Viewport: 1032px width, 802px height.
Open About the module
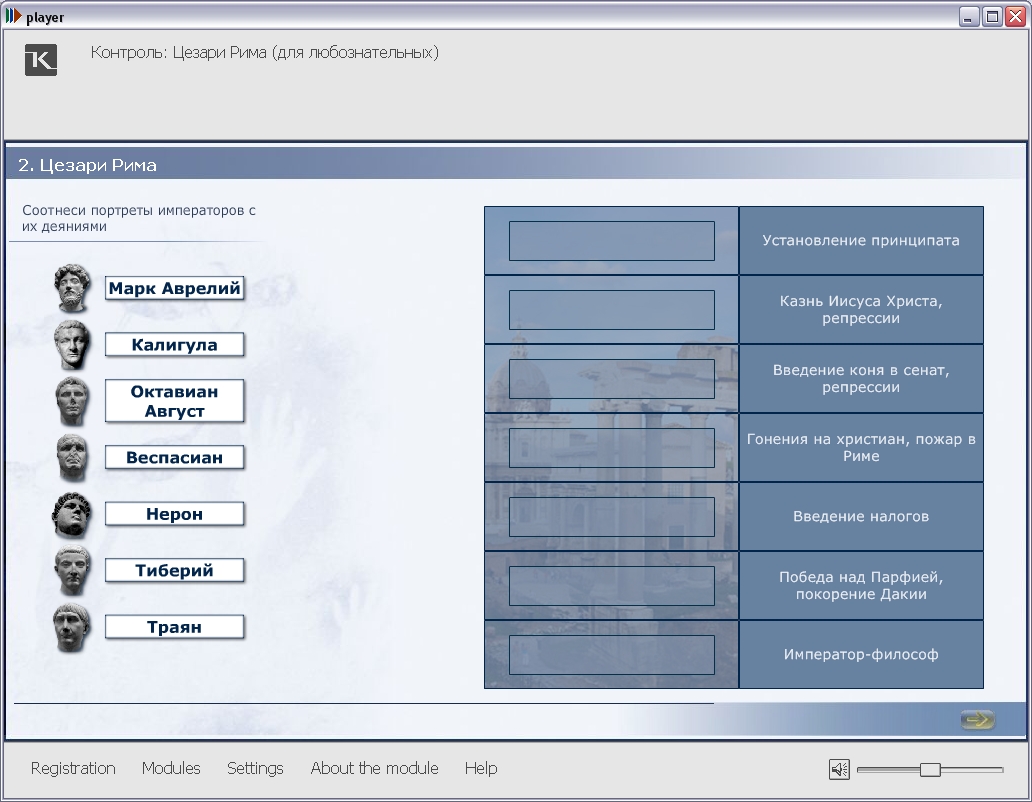click(x=374, y=768)
